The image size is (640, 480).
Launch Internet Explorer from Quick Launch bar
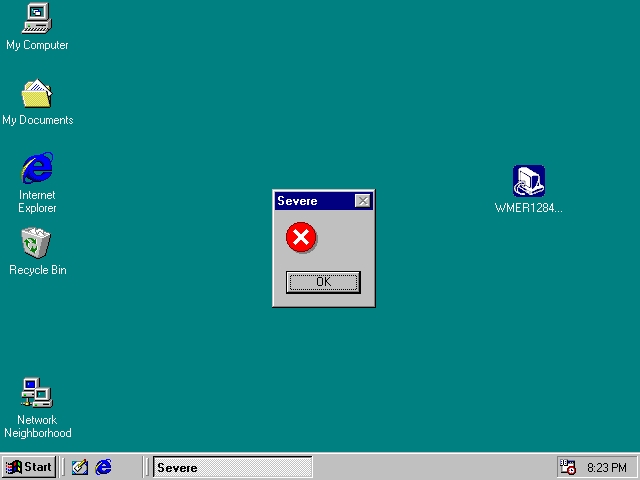click(x=103, y=467)
